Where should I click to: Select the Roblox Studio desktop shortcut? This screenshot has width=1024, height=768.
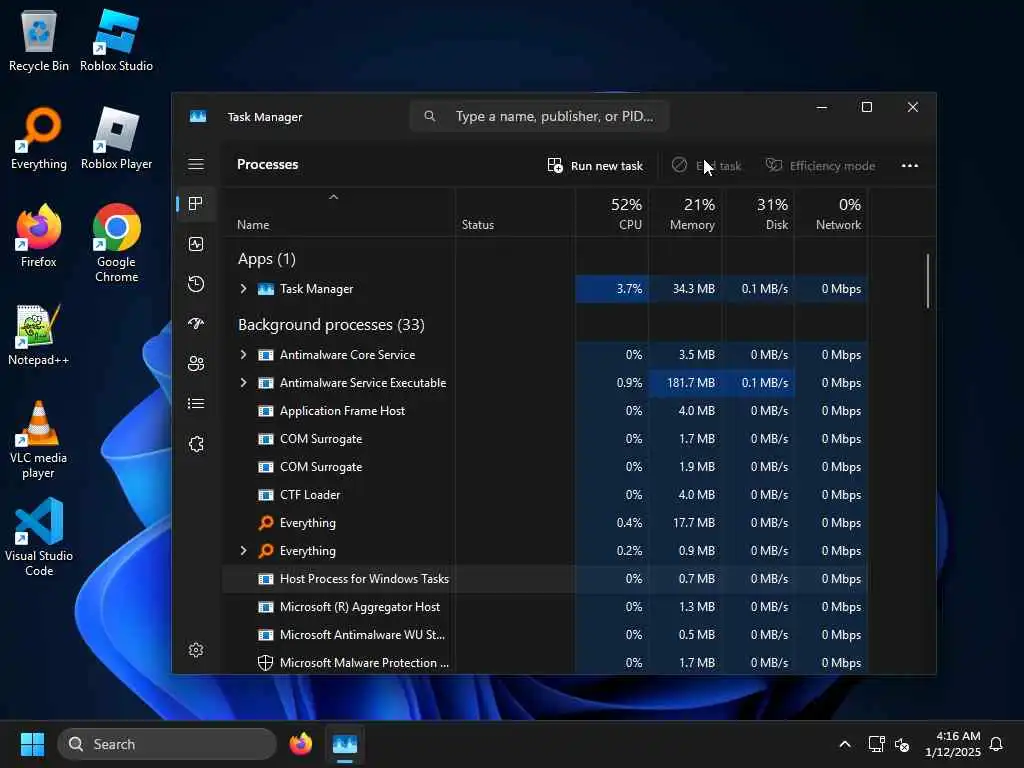(116, 40)
